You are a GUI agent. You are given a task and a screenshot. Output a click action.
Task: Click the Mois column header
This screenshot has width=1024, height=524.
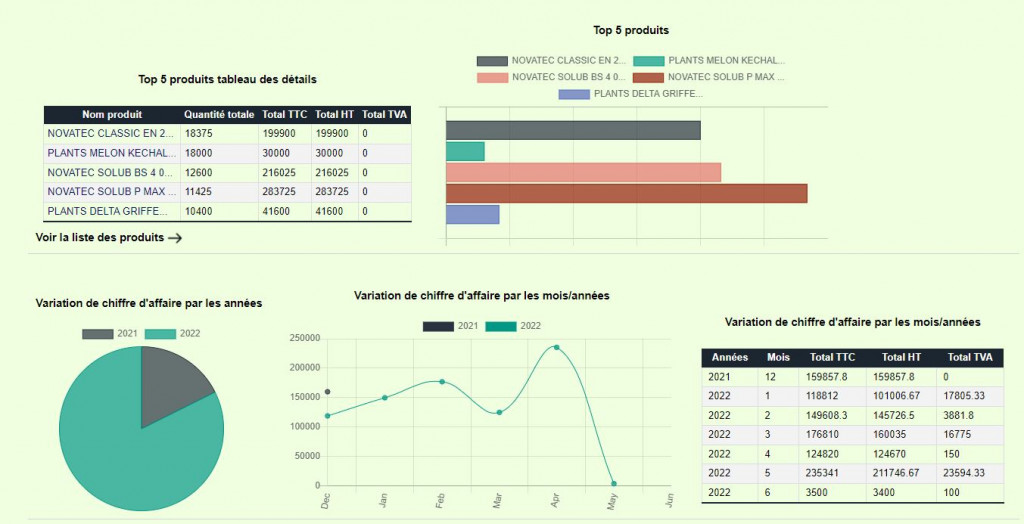[x=778, y=357]
